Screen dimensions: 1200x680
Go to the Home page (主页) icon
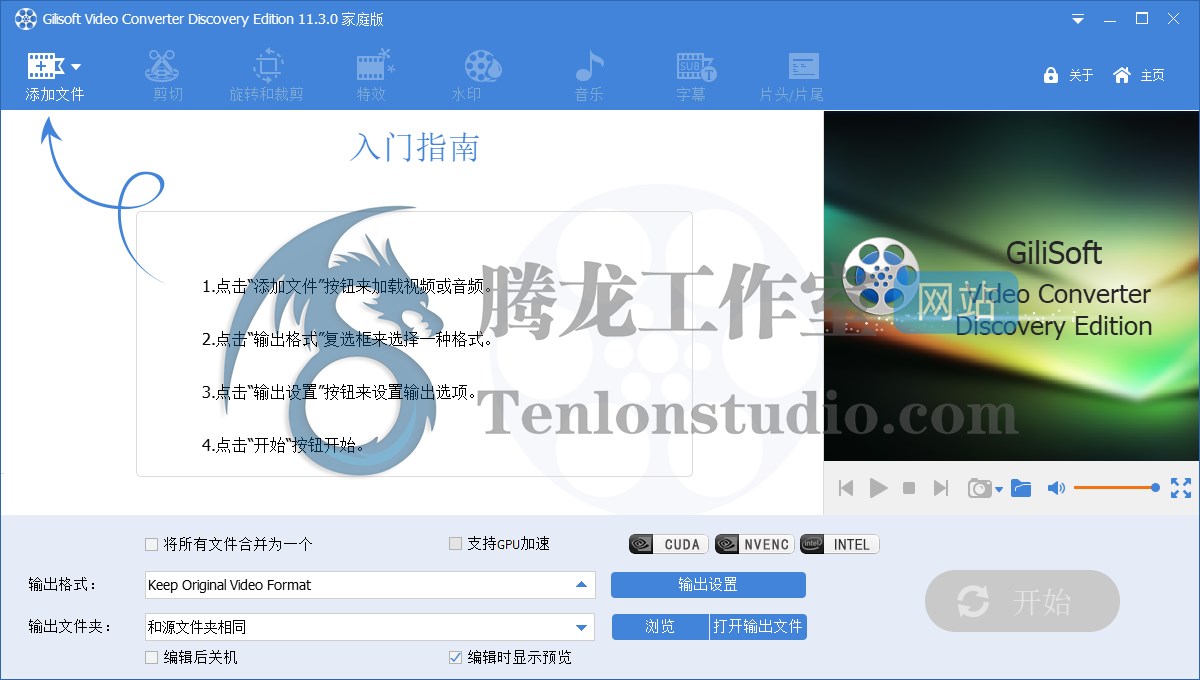[x=1122, y=75]
